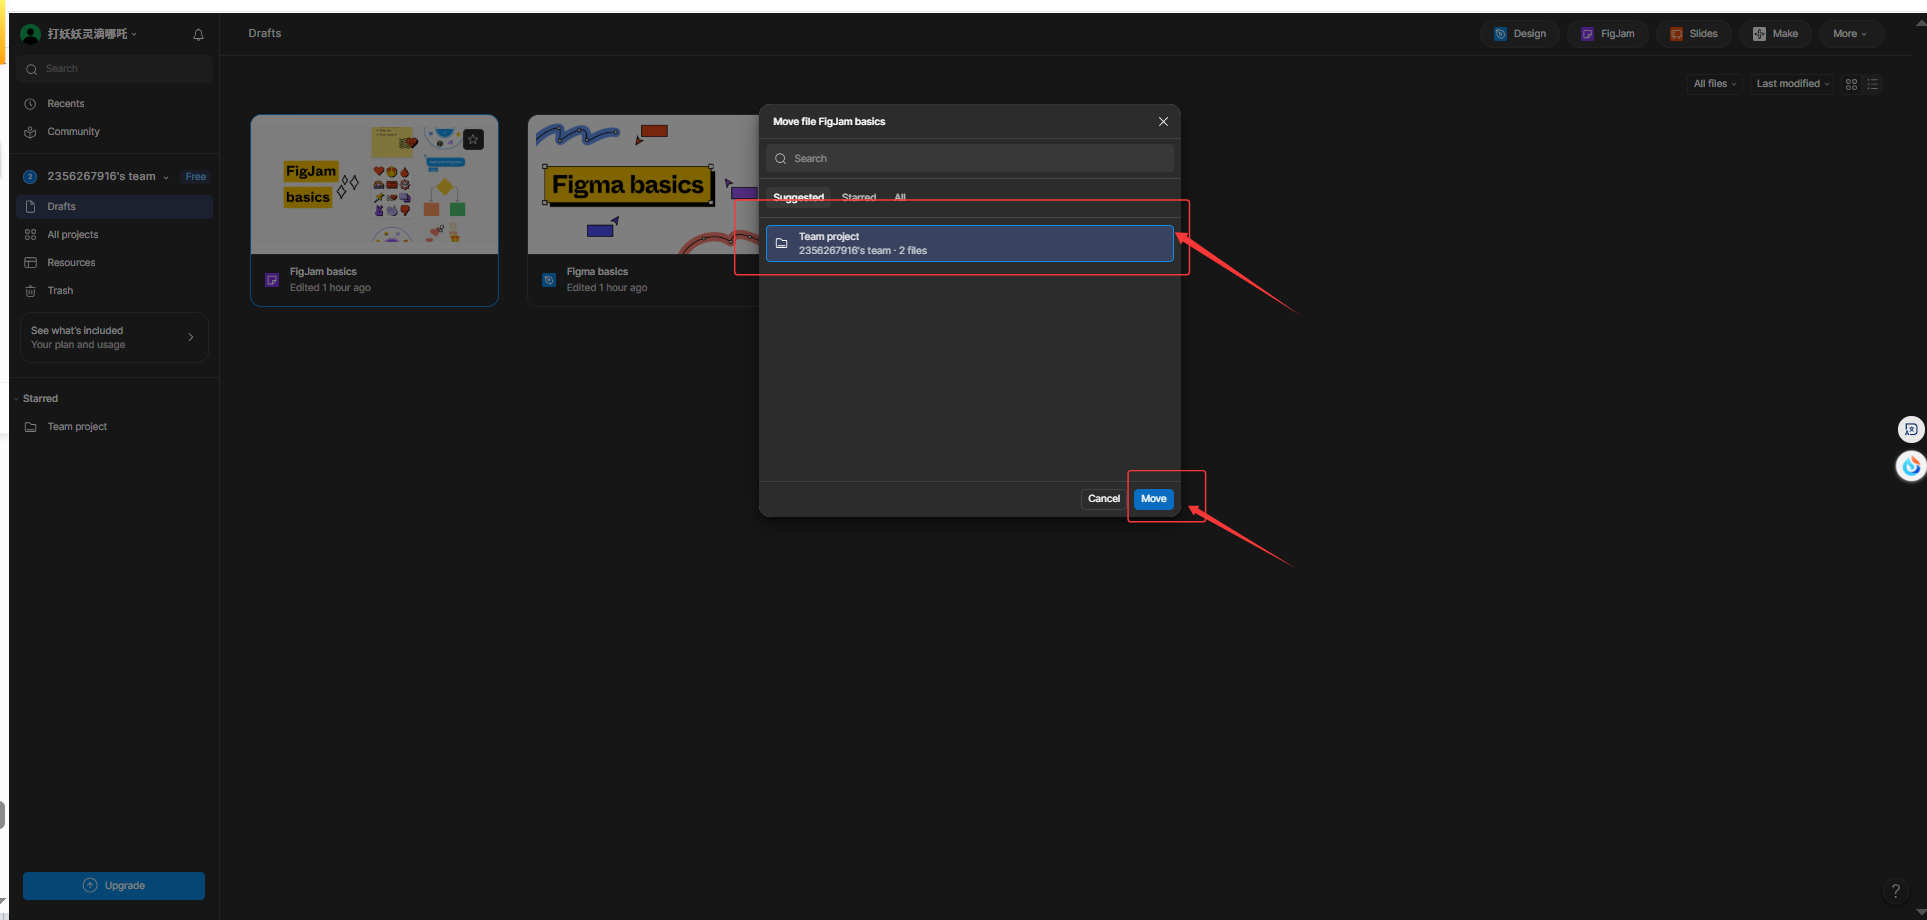Click the search field in Move dialog

[x=970, y=159]
